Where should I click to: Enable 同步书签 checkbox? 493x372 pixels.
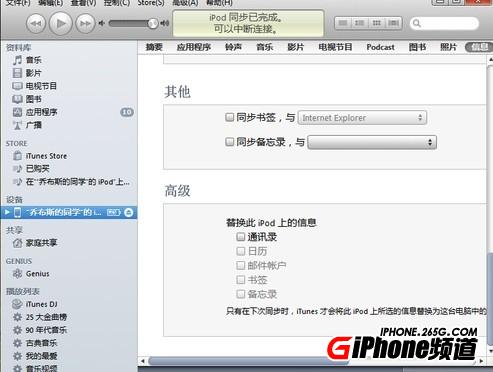click(x=229, y=117)
